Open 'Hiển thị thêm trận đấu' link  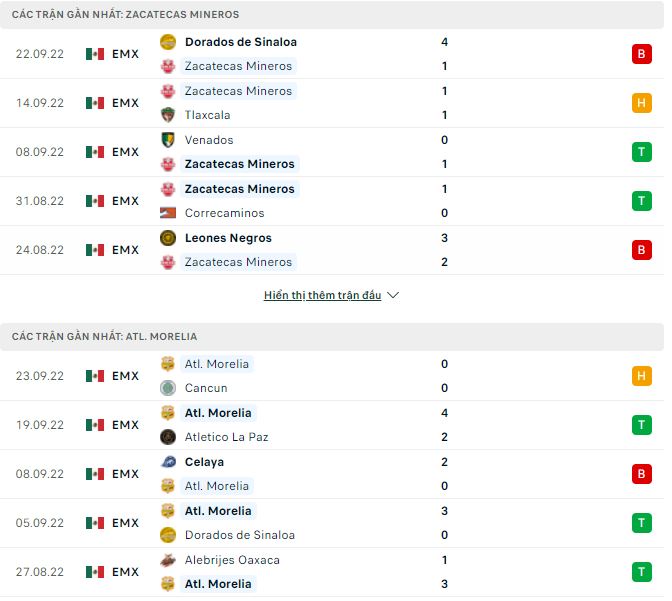pyautogui.click(x=322, y=296)
